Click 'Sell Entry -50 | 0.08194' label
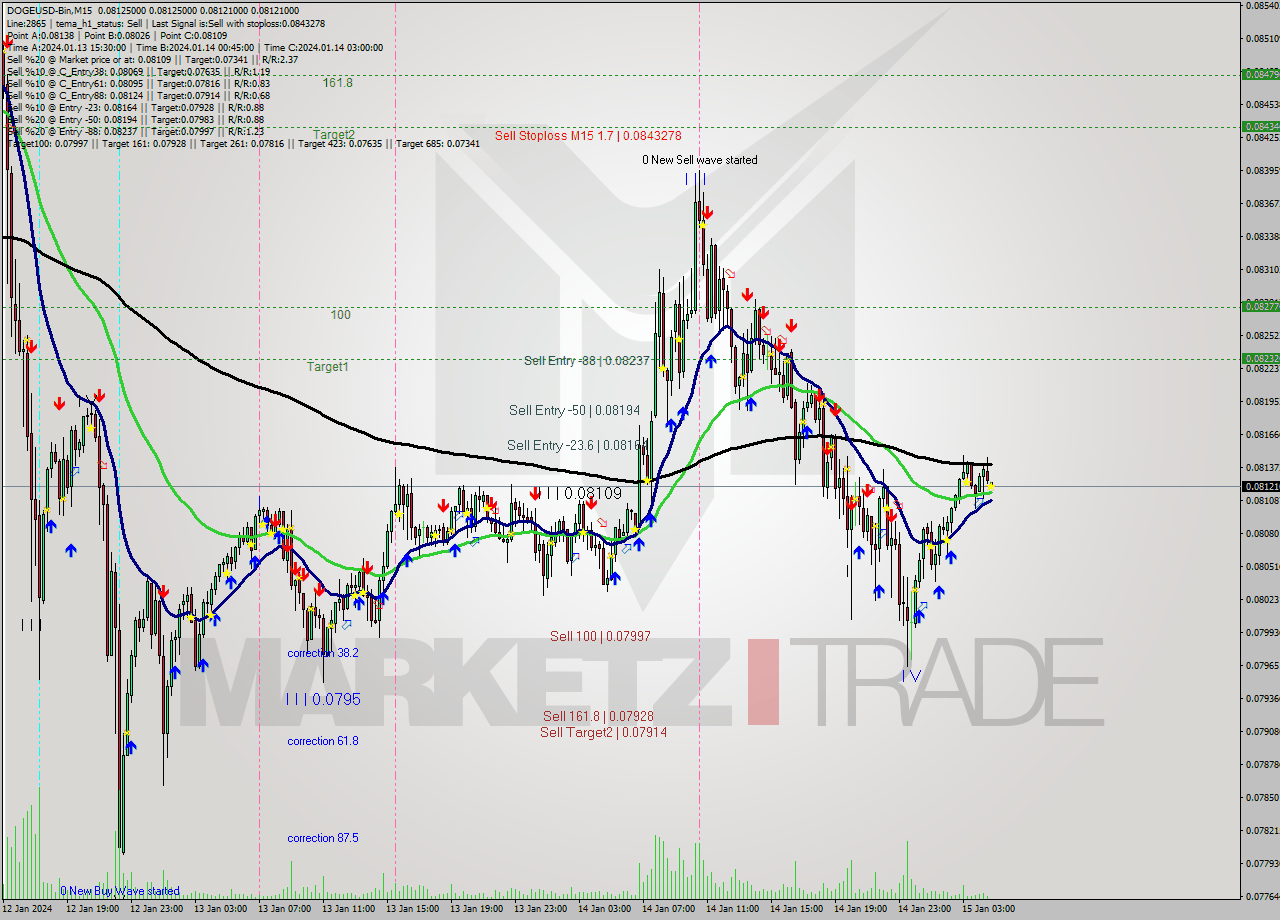The image size is (1280, 920). click(574, 410)
